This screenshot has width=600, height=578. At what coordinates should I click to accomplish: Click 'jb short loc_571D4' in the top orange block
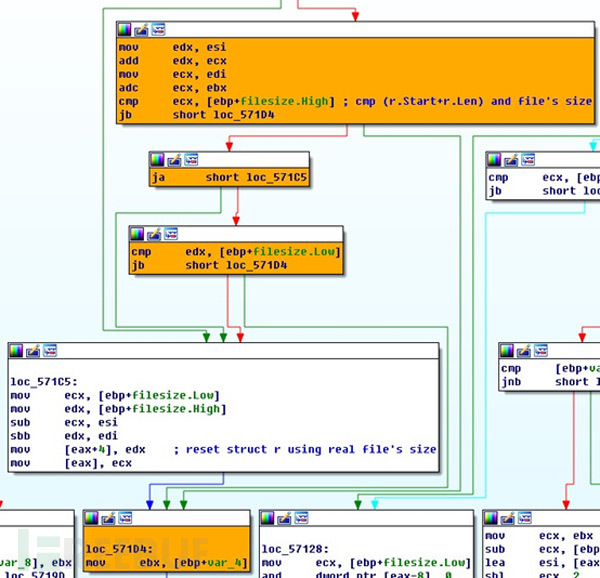[x=197, y=115]
